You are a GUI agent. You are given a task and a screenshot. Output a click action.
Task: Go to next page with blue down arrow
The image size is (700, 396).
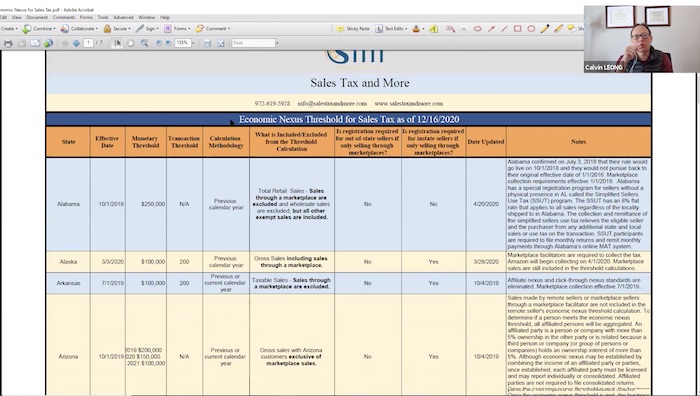(x=76, y=43)
